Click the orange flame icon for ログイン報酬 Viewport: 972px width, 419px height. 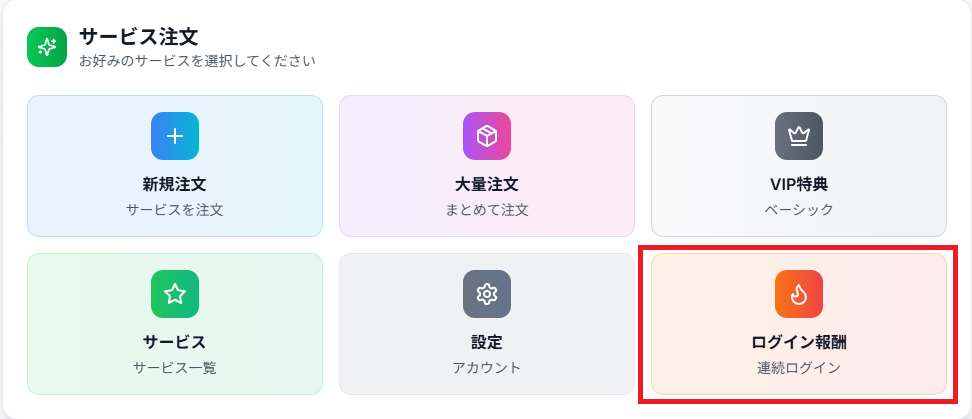click(799, 294)
